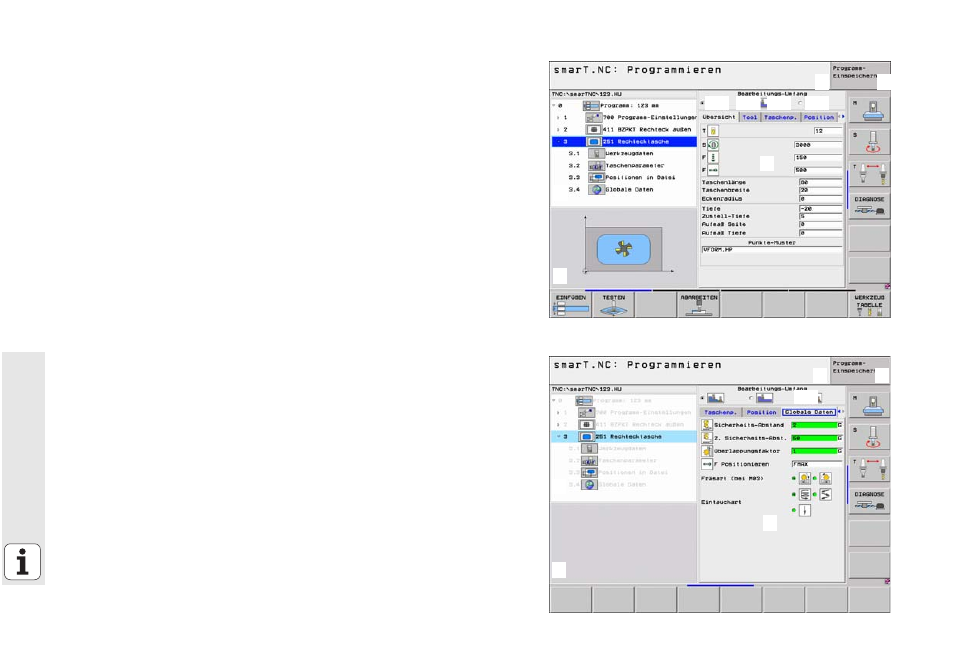Open DIAGNOSE in the lower screen
The width and height of the screenshot is (954, 672).
coord(869,501)
